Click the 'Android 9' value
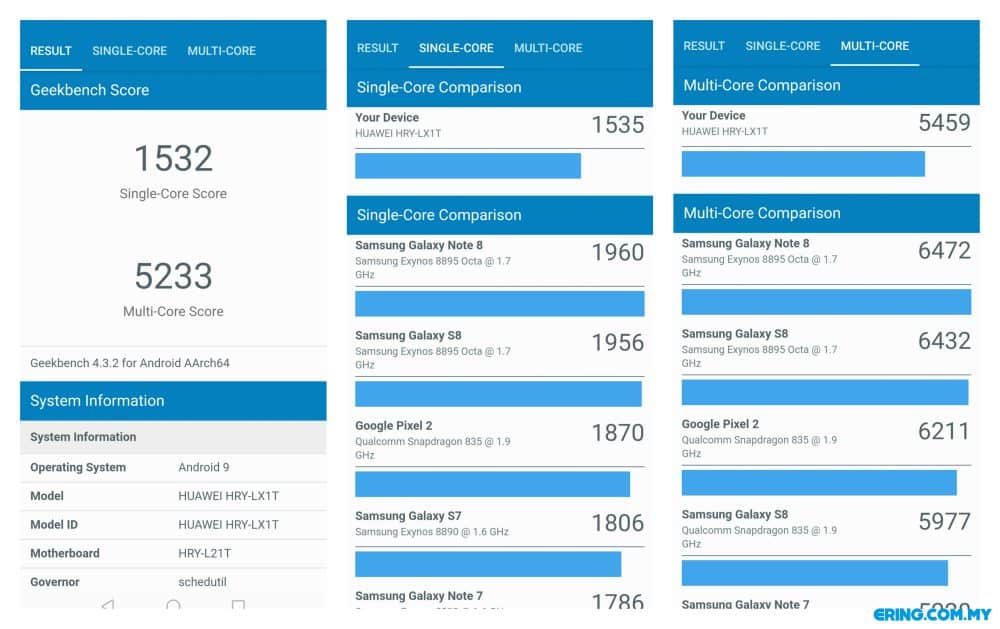The height and width of the screenshot is (629, 1000). 203,467
